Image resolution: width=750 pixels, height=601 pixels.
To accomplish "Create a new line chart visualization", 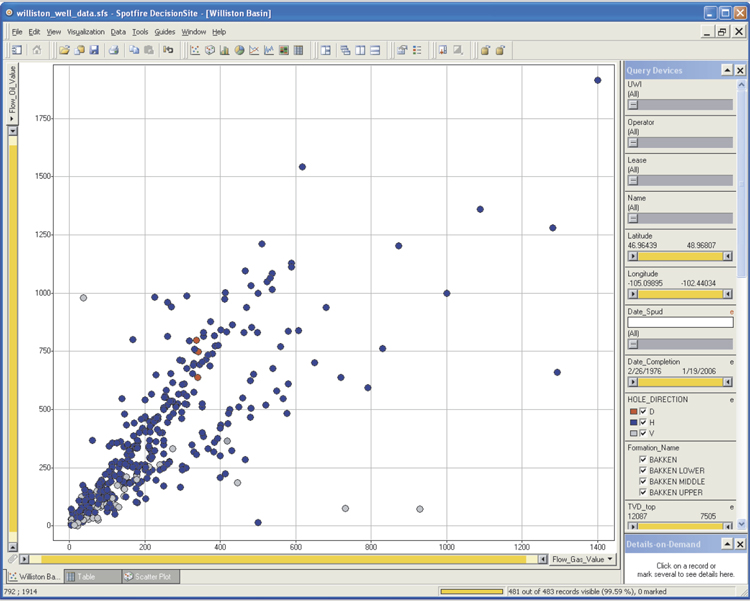I will 254,50.
